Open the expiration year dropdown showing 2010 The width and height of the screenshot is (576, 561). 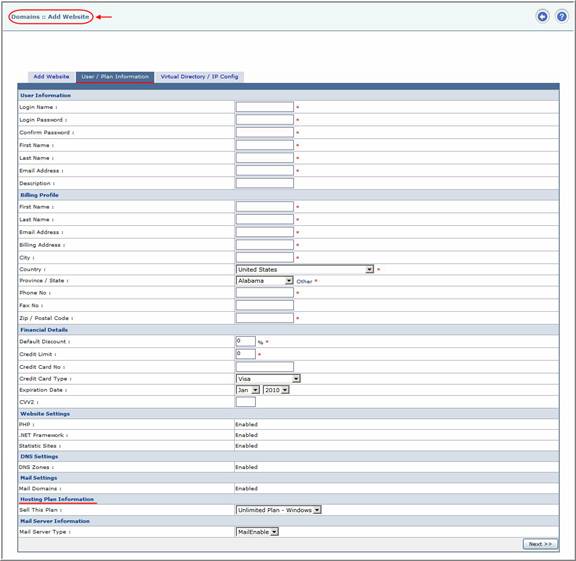[276, 390]
